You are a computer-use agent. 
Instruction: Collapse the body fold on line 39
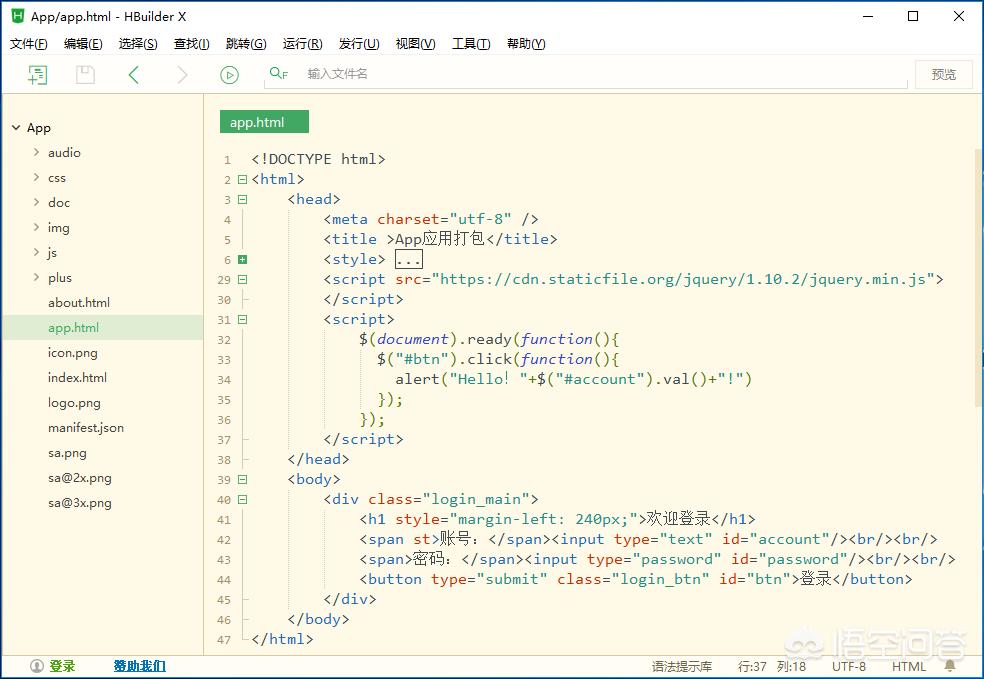[x=243, y=479]
